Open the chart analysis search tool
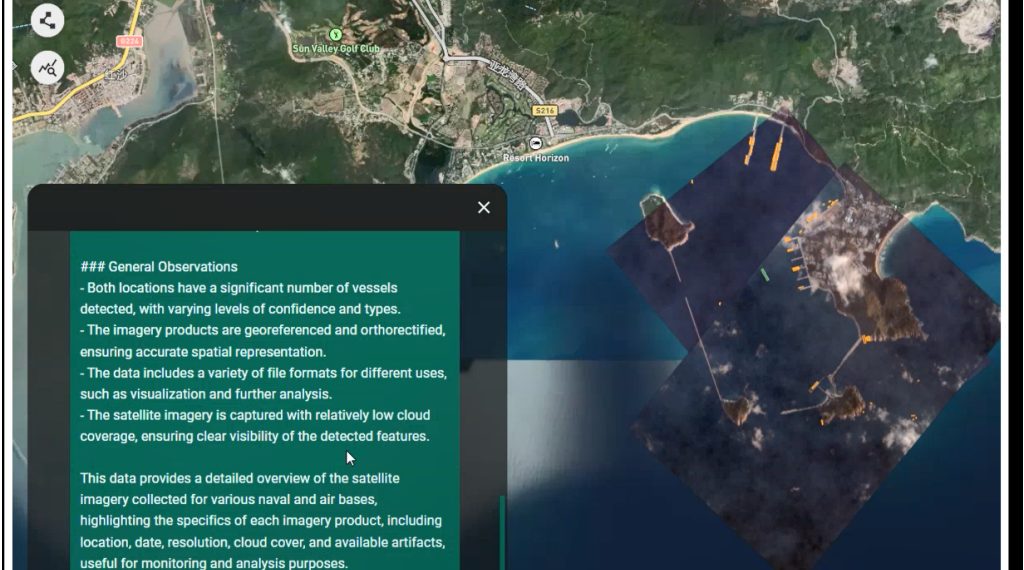This screenshot has height=570, width=1024. 47,67
